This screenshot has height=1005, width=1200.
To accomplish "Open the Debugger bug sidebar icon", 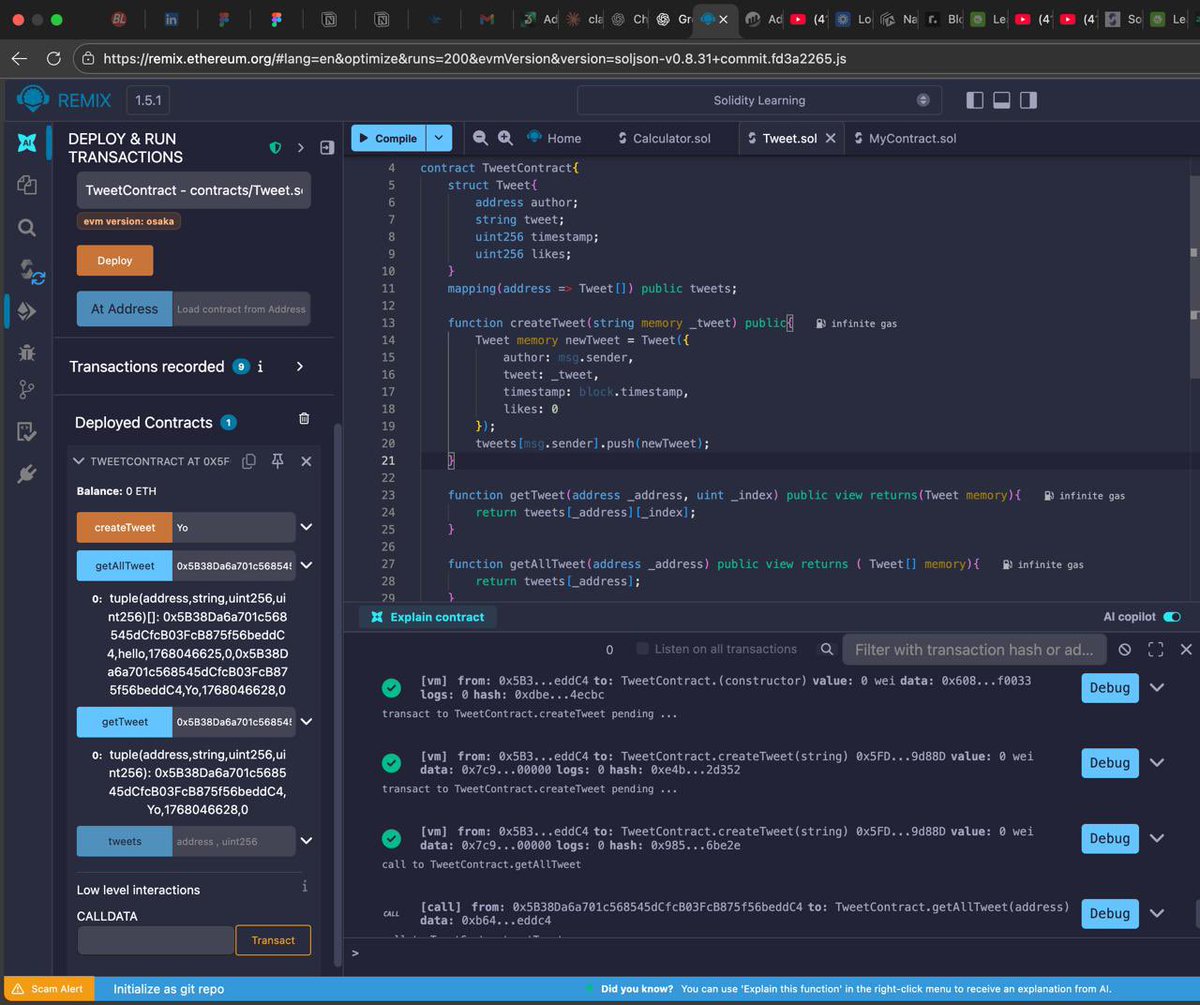I will [x=27, y=351].
